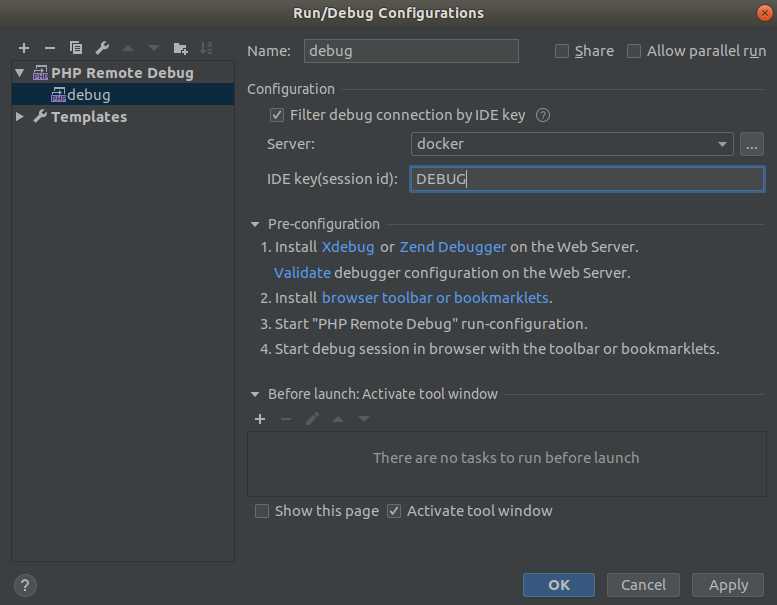
Task: Move configuration up in the list
Action: pyautogui.click(x=128, y=48)
